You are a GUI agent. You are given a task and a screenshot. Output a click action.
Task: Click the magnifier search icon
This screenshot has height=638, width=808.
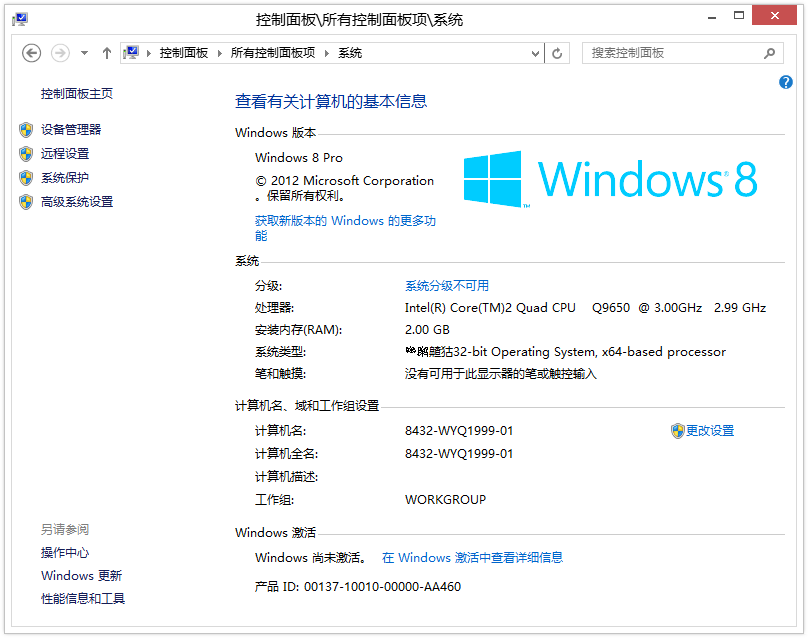769,53
